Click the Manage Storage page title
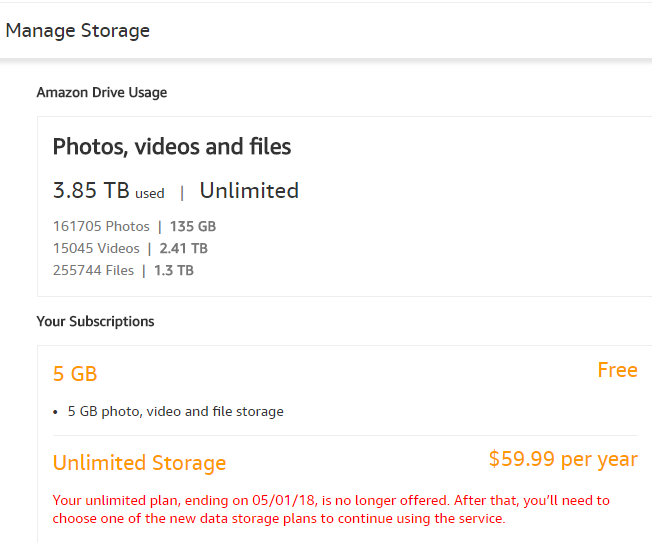The image size is (652, 543). [x=78, y=31]
